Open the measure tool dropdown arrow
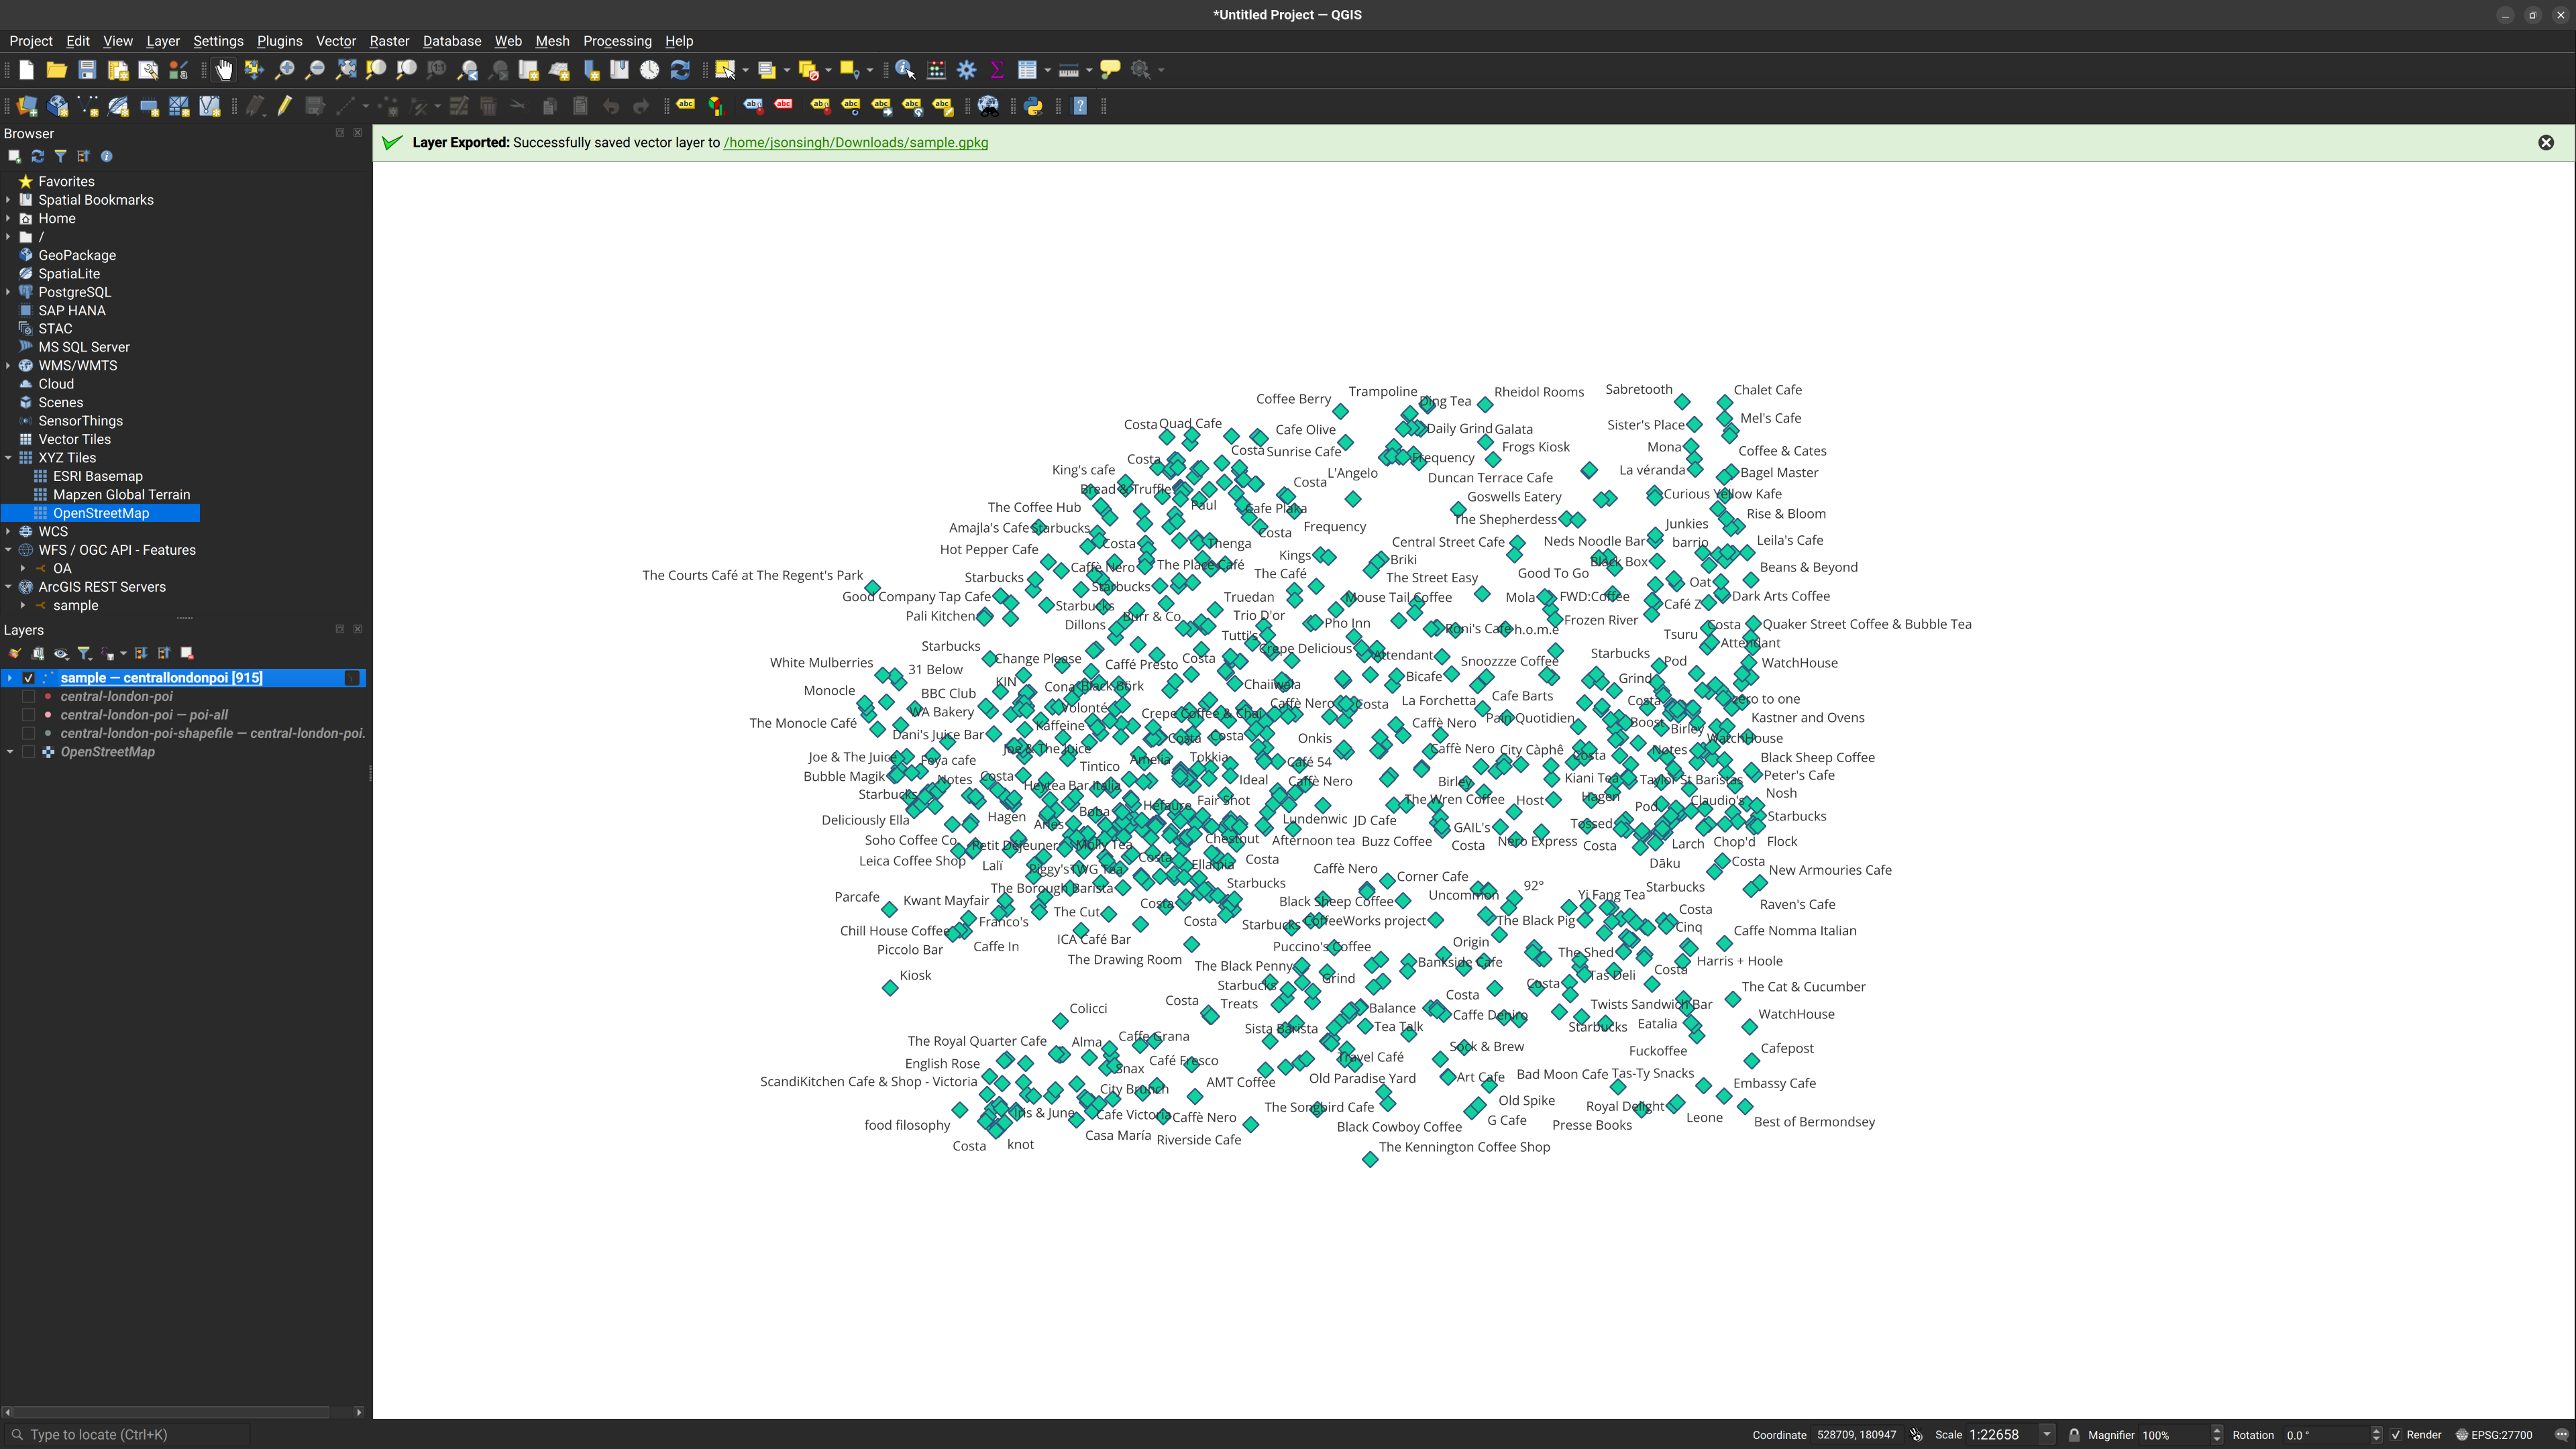This screenshot has height=1449, width=2576. [1089, 70]
